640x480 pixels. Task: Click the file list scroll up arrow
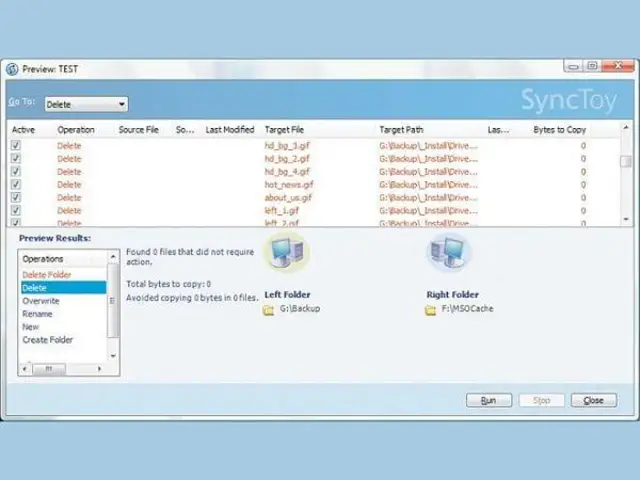(626, 128)
